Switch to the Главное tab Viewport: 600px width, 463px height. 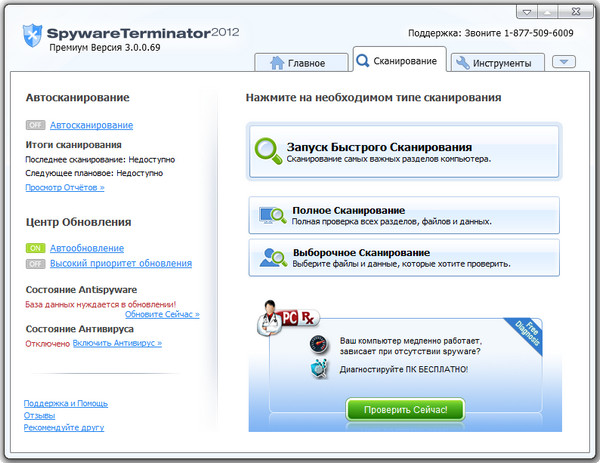point(297,63)
